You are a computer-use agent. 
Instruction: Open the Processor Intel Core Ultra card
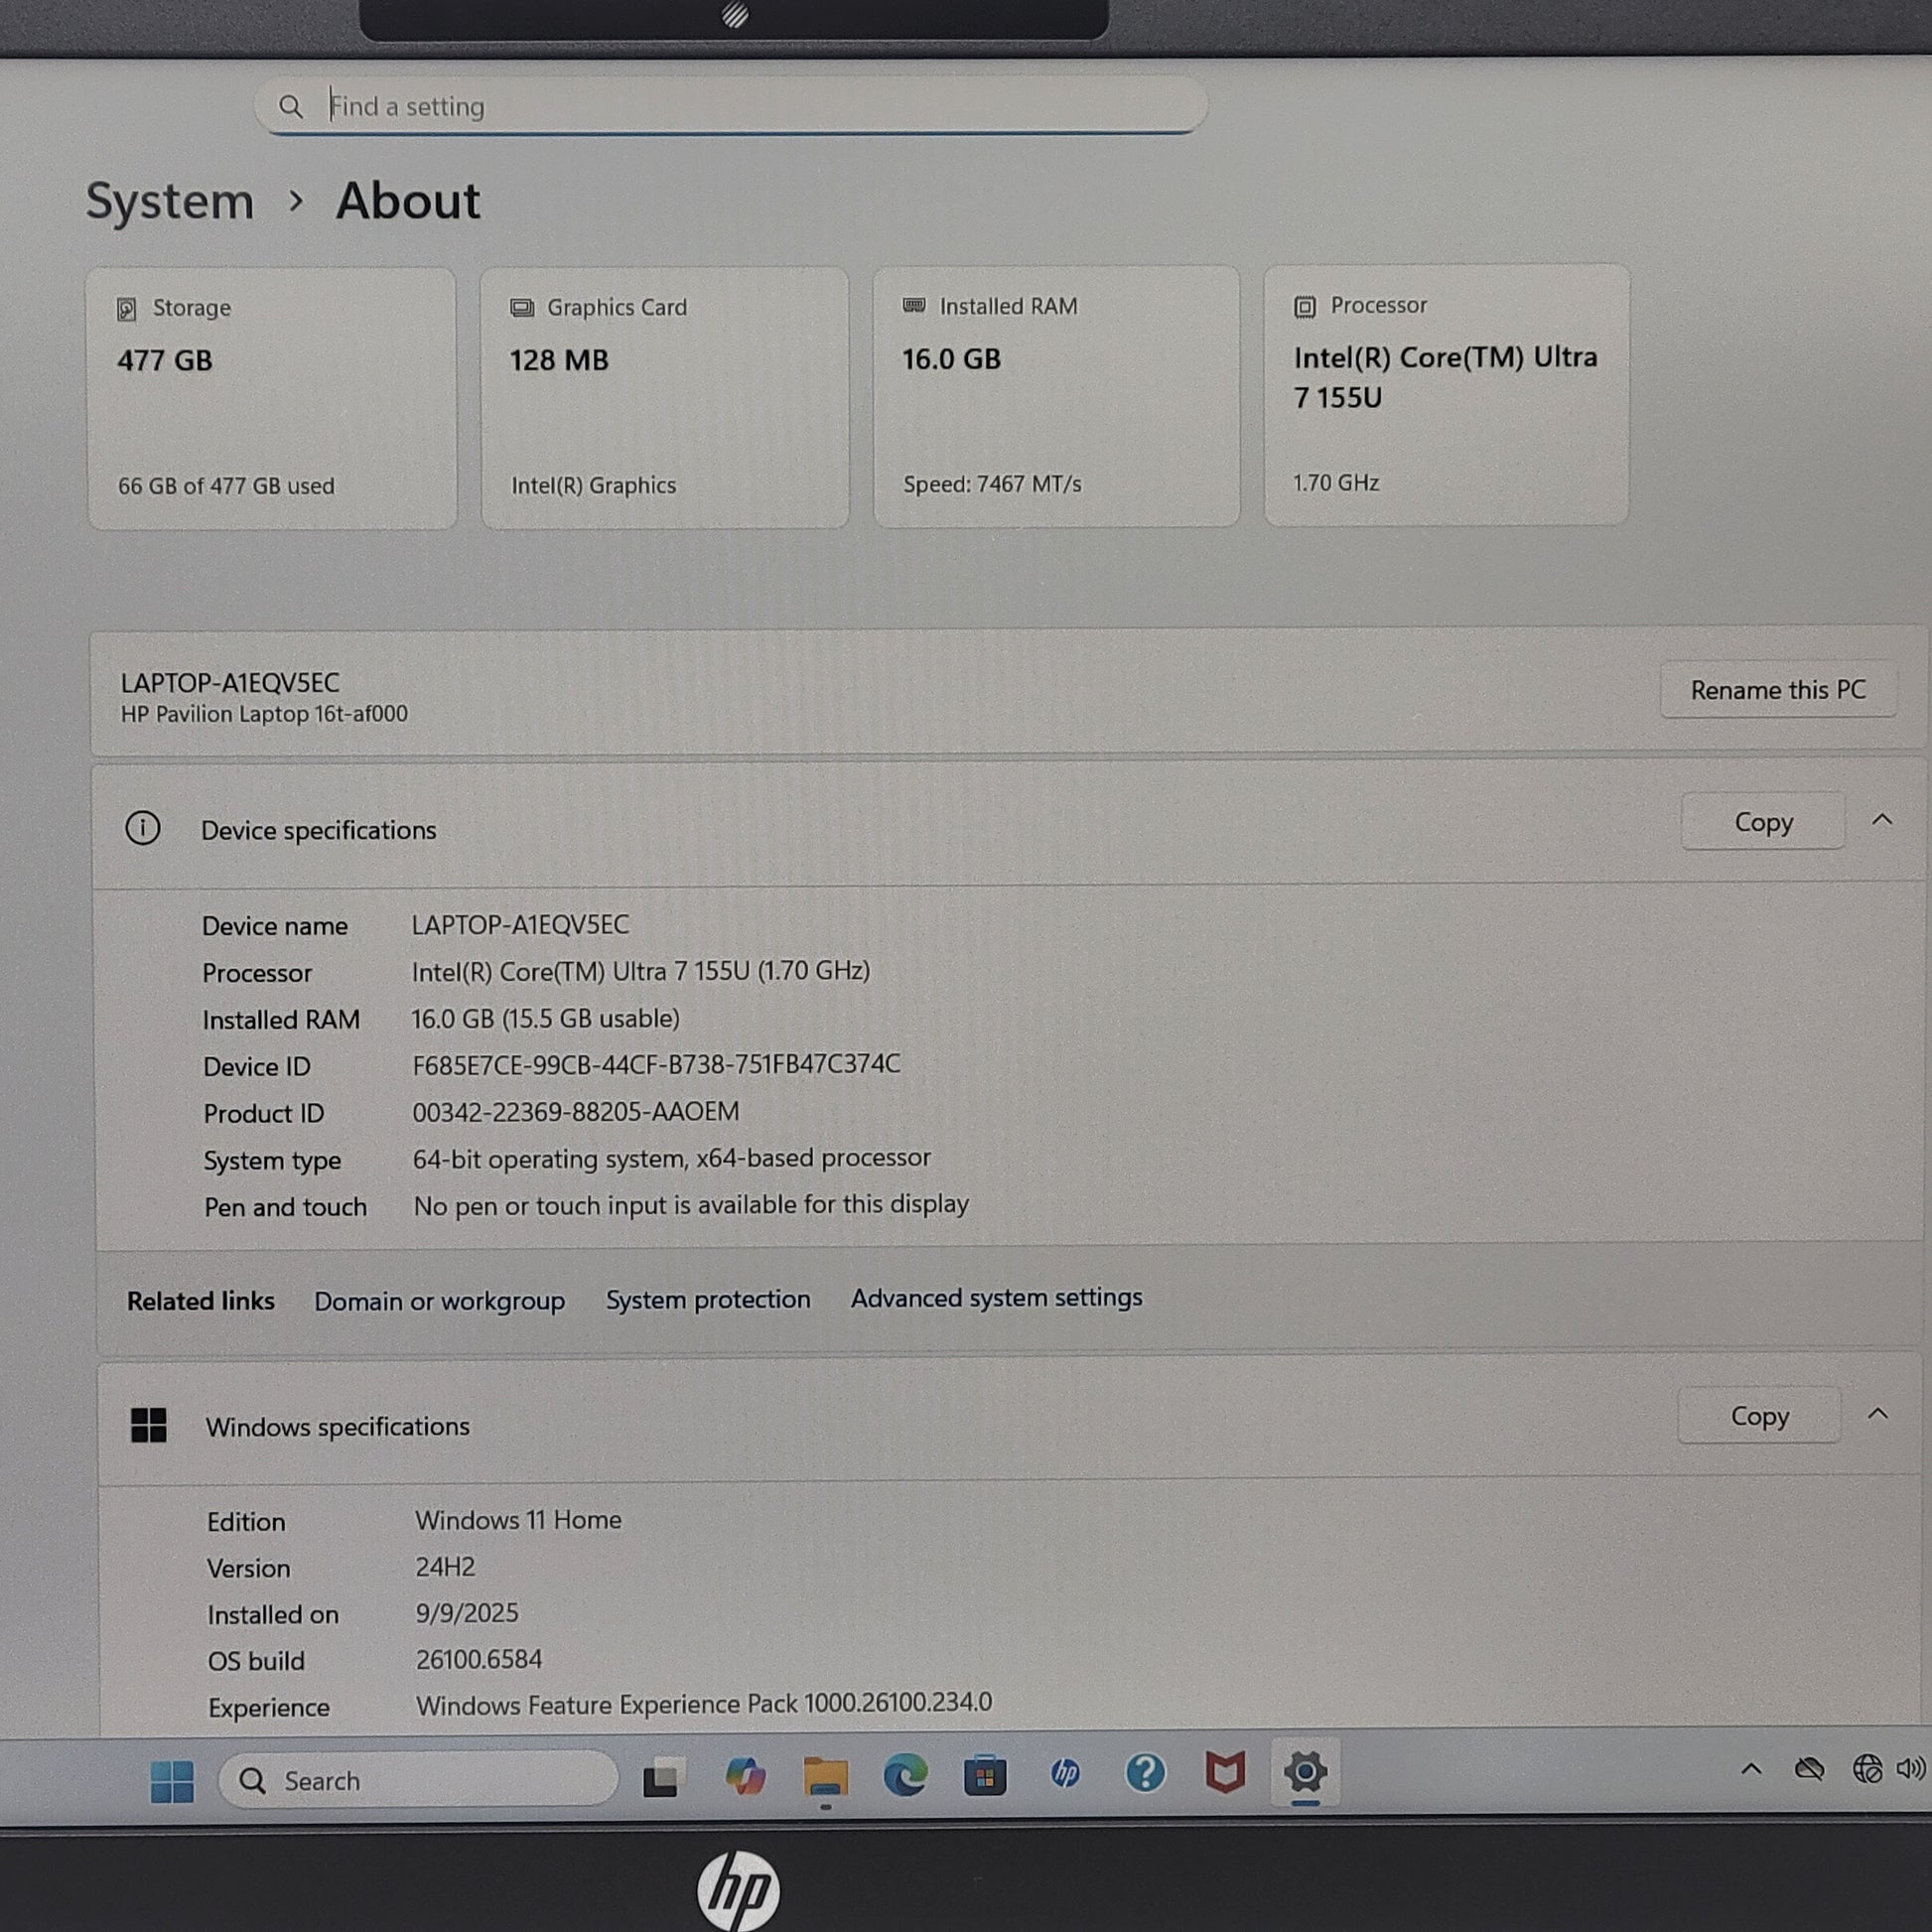pos(1446,395)
